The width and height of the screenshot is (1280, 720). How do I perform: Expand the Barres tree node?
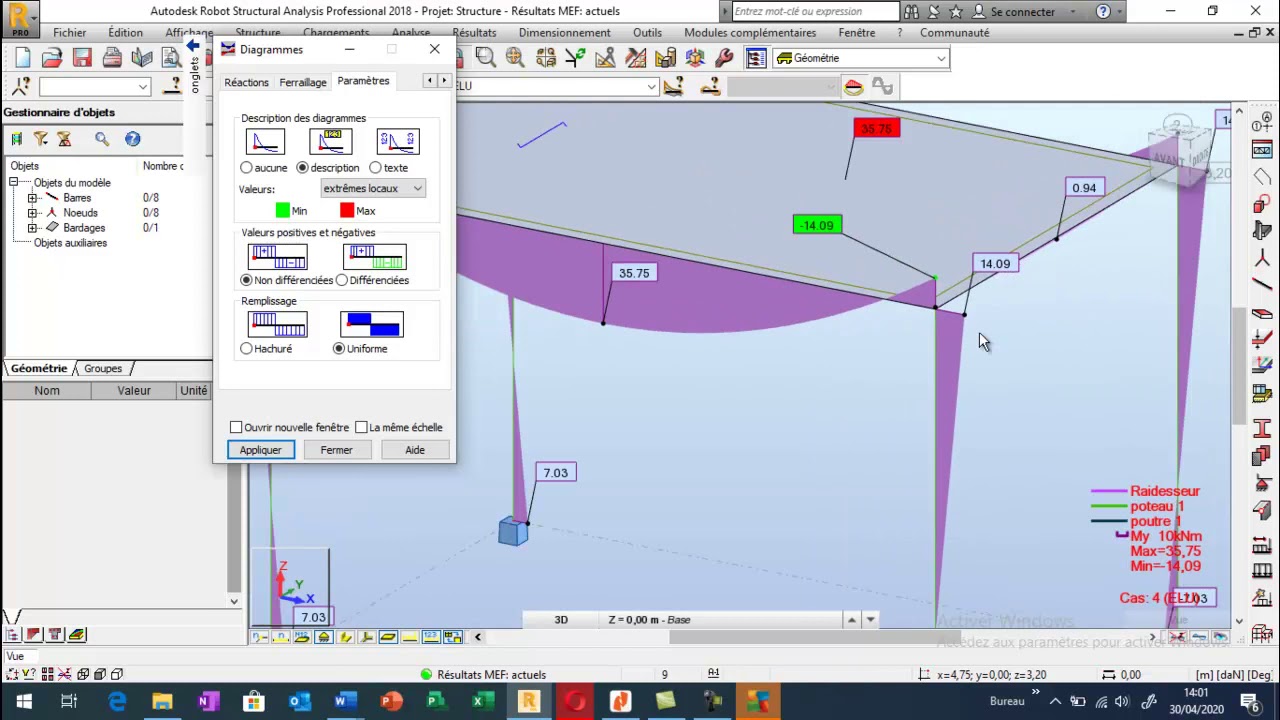pyautogui.click(x=32, y=198)
